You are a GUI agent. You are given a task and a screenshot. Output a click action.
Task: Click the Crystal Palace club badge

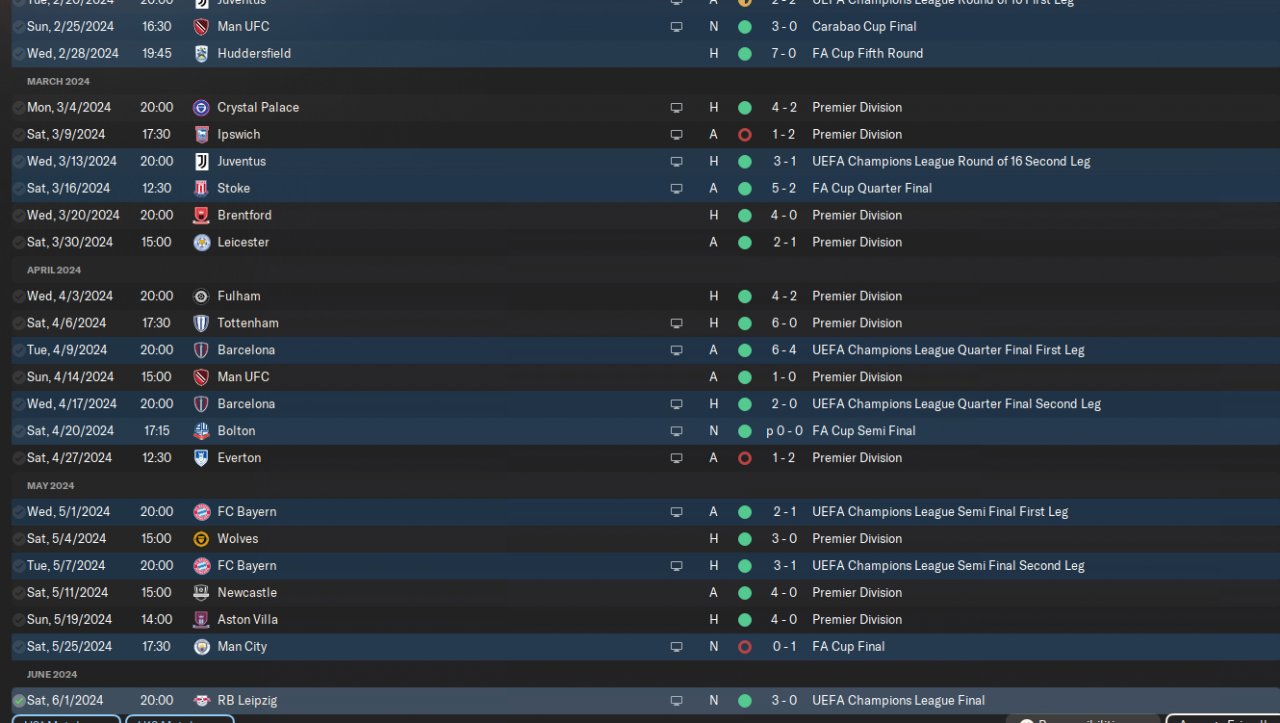coord(201,107)
